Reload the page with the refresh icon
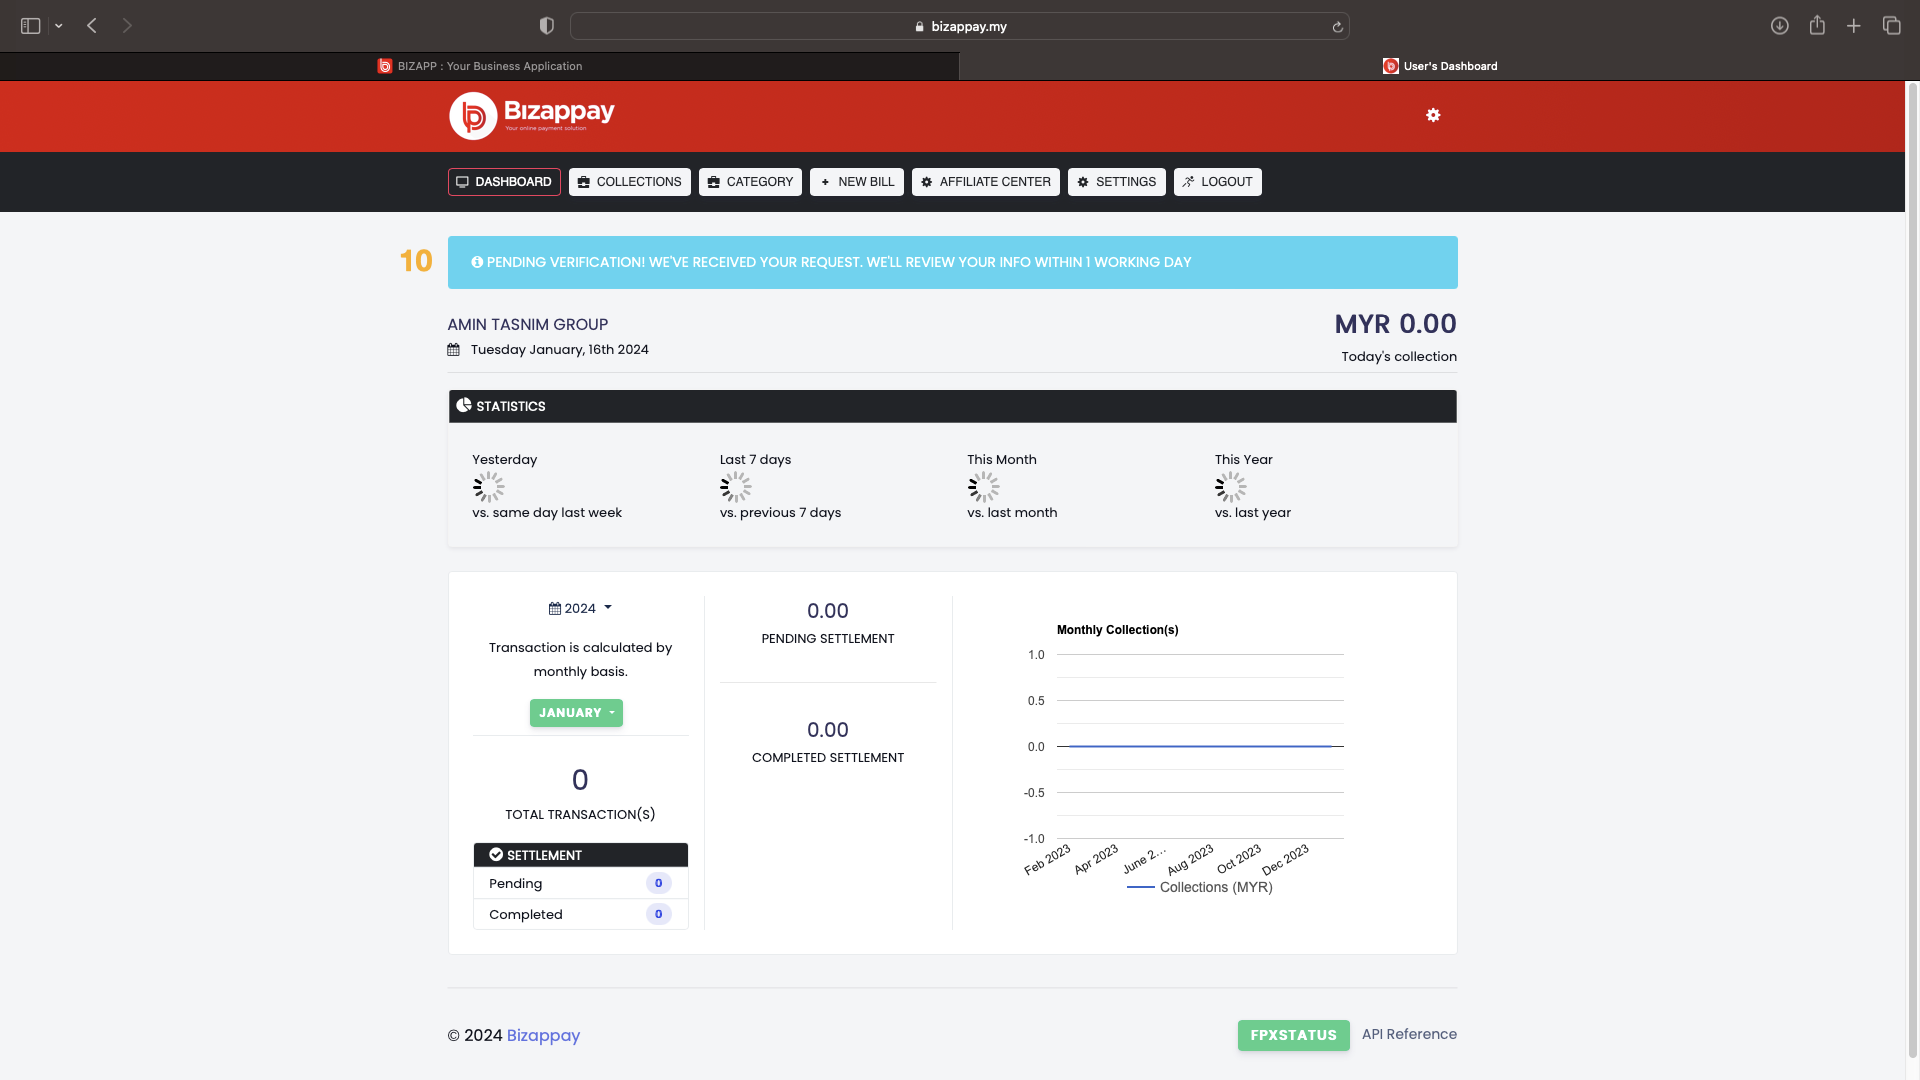 1337,27
